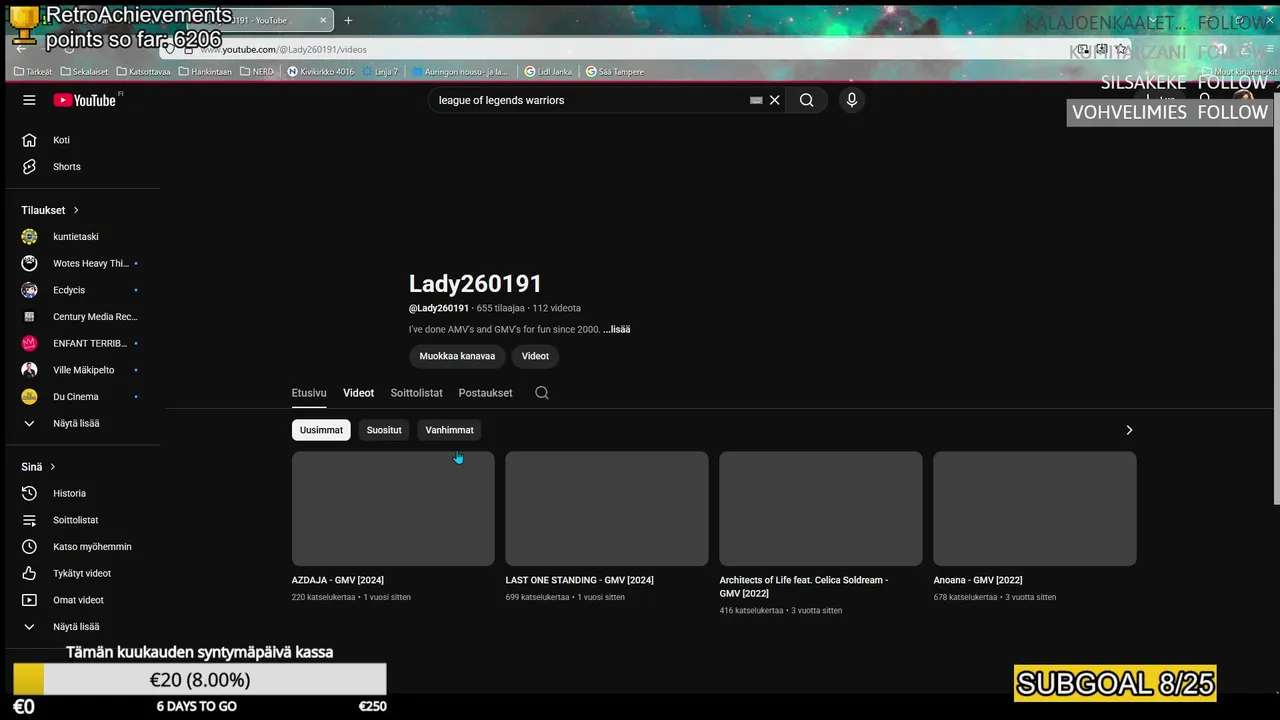Select Vanhimmat sort chip
Viewport: 1280px width, 720px height.
click(x=449, y=430)
